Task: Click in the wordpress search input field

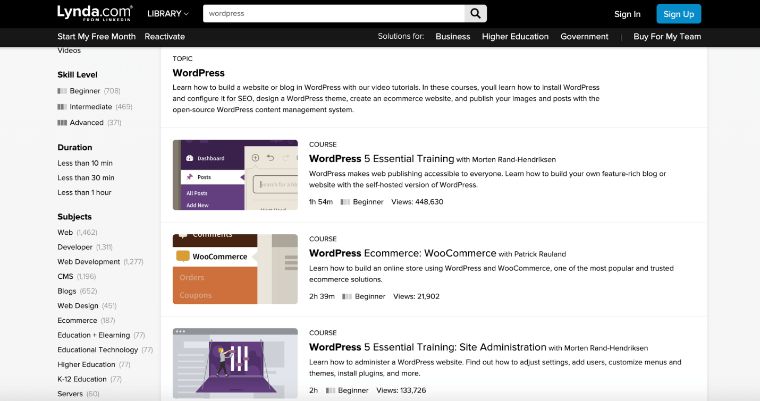Action: pos(333,14)
